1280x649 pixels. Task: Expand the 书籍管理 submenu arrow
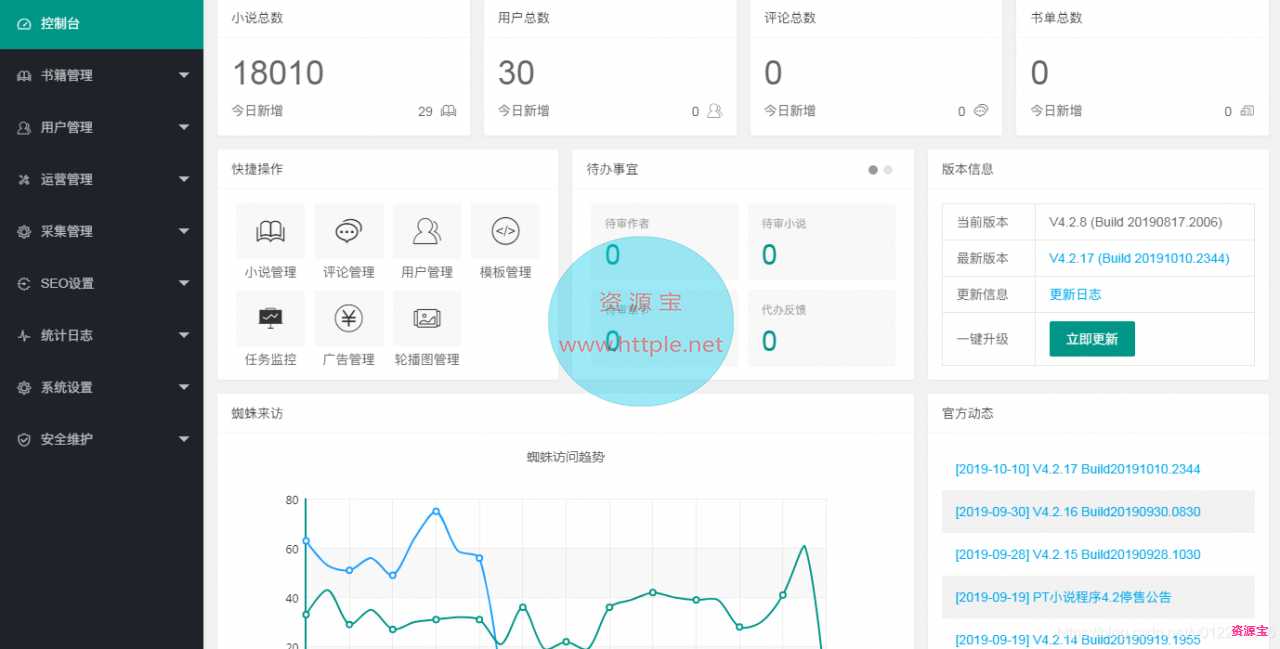coord(184,75)
